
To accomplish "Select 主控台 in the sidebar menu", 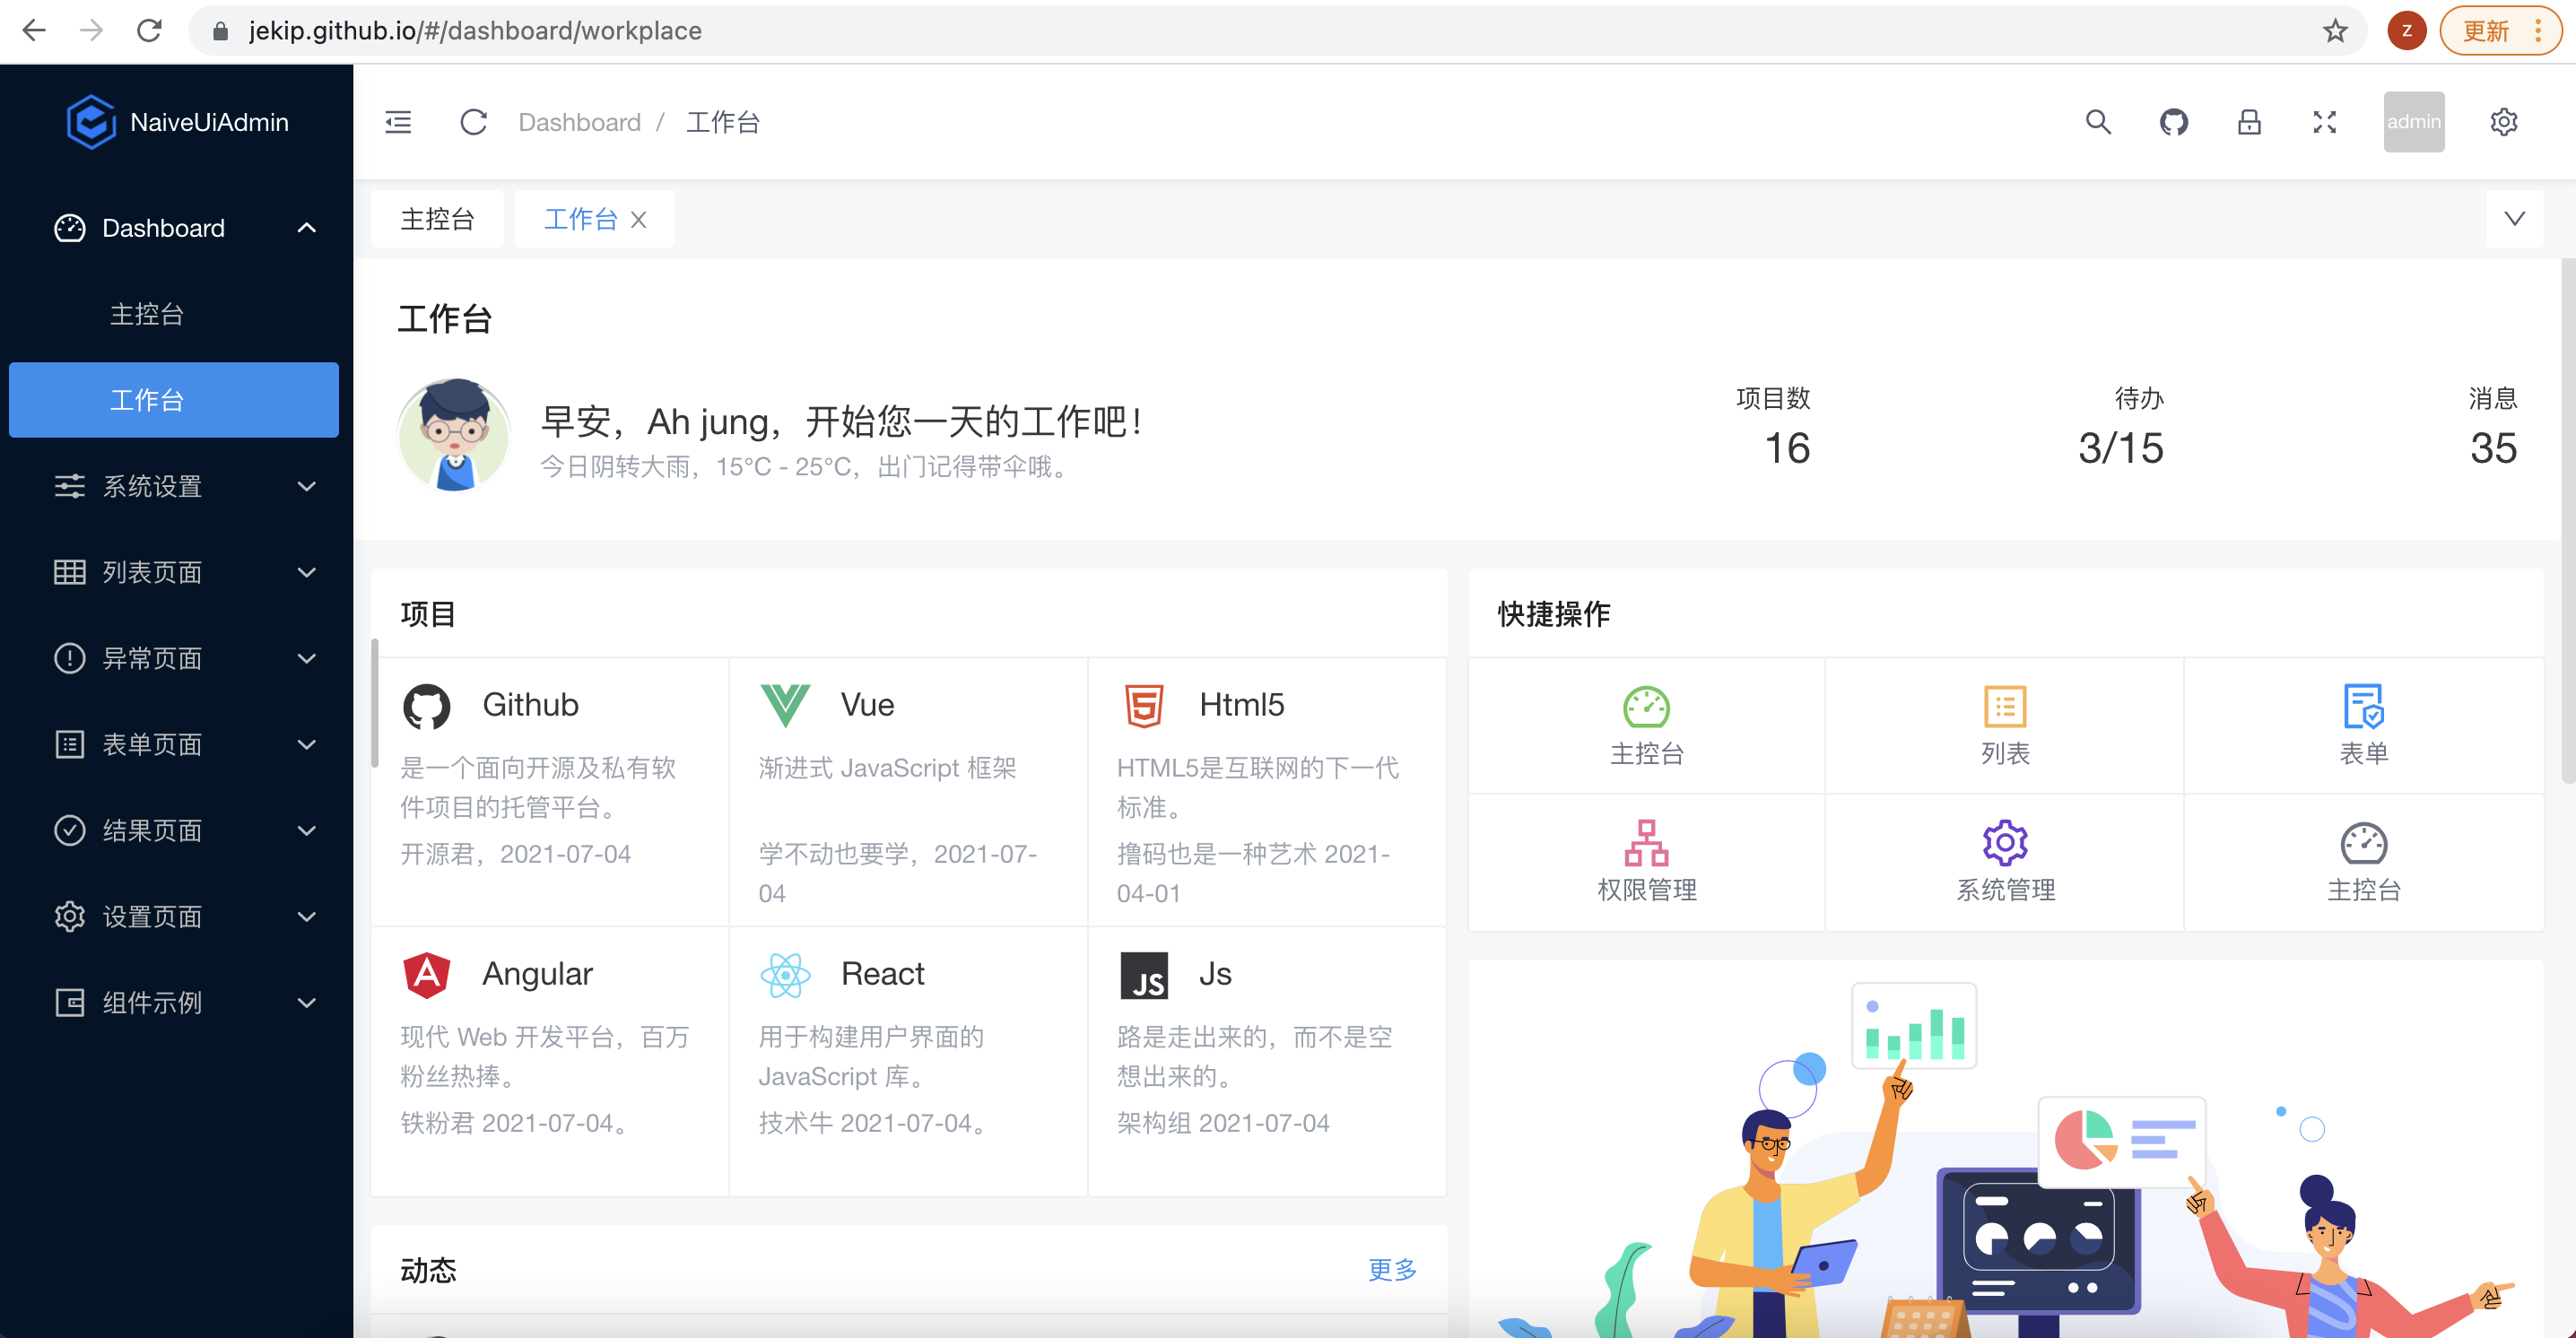I will click(147, 314).
